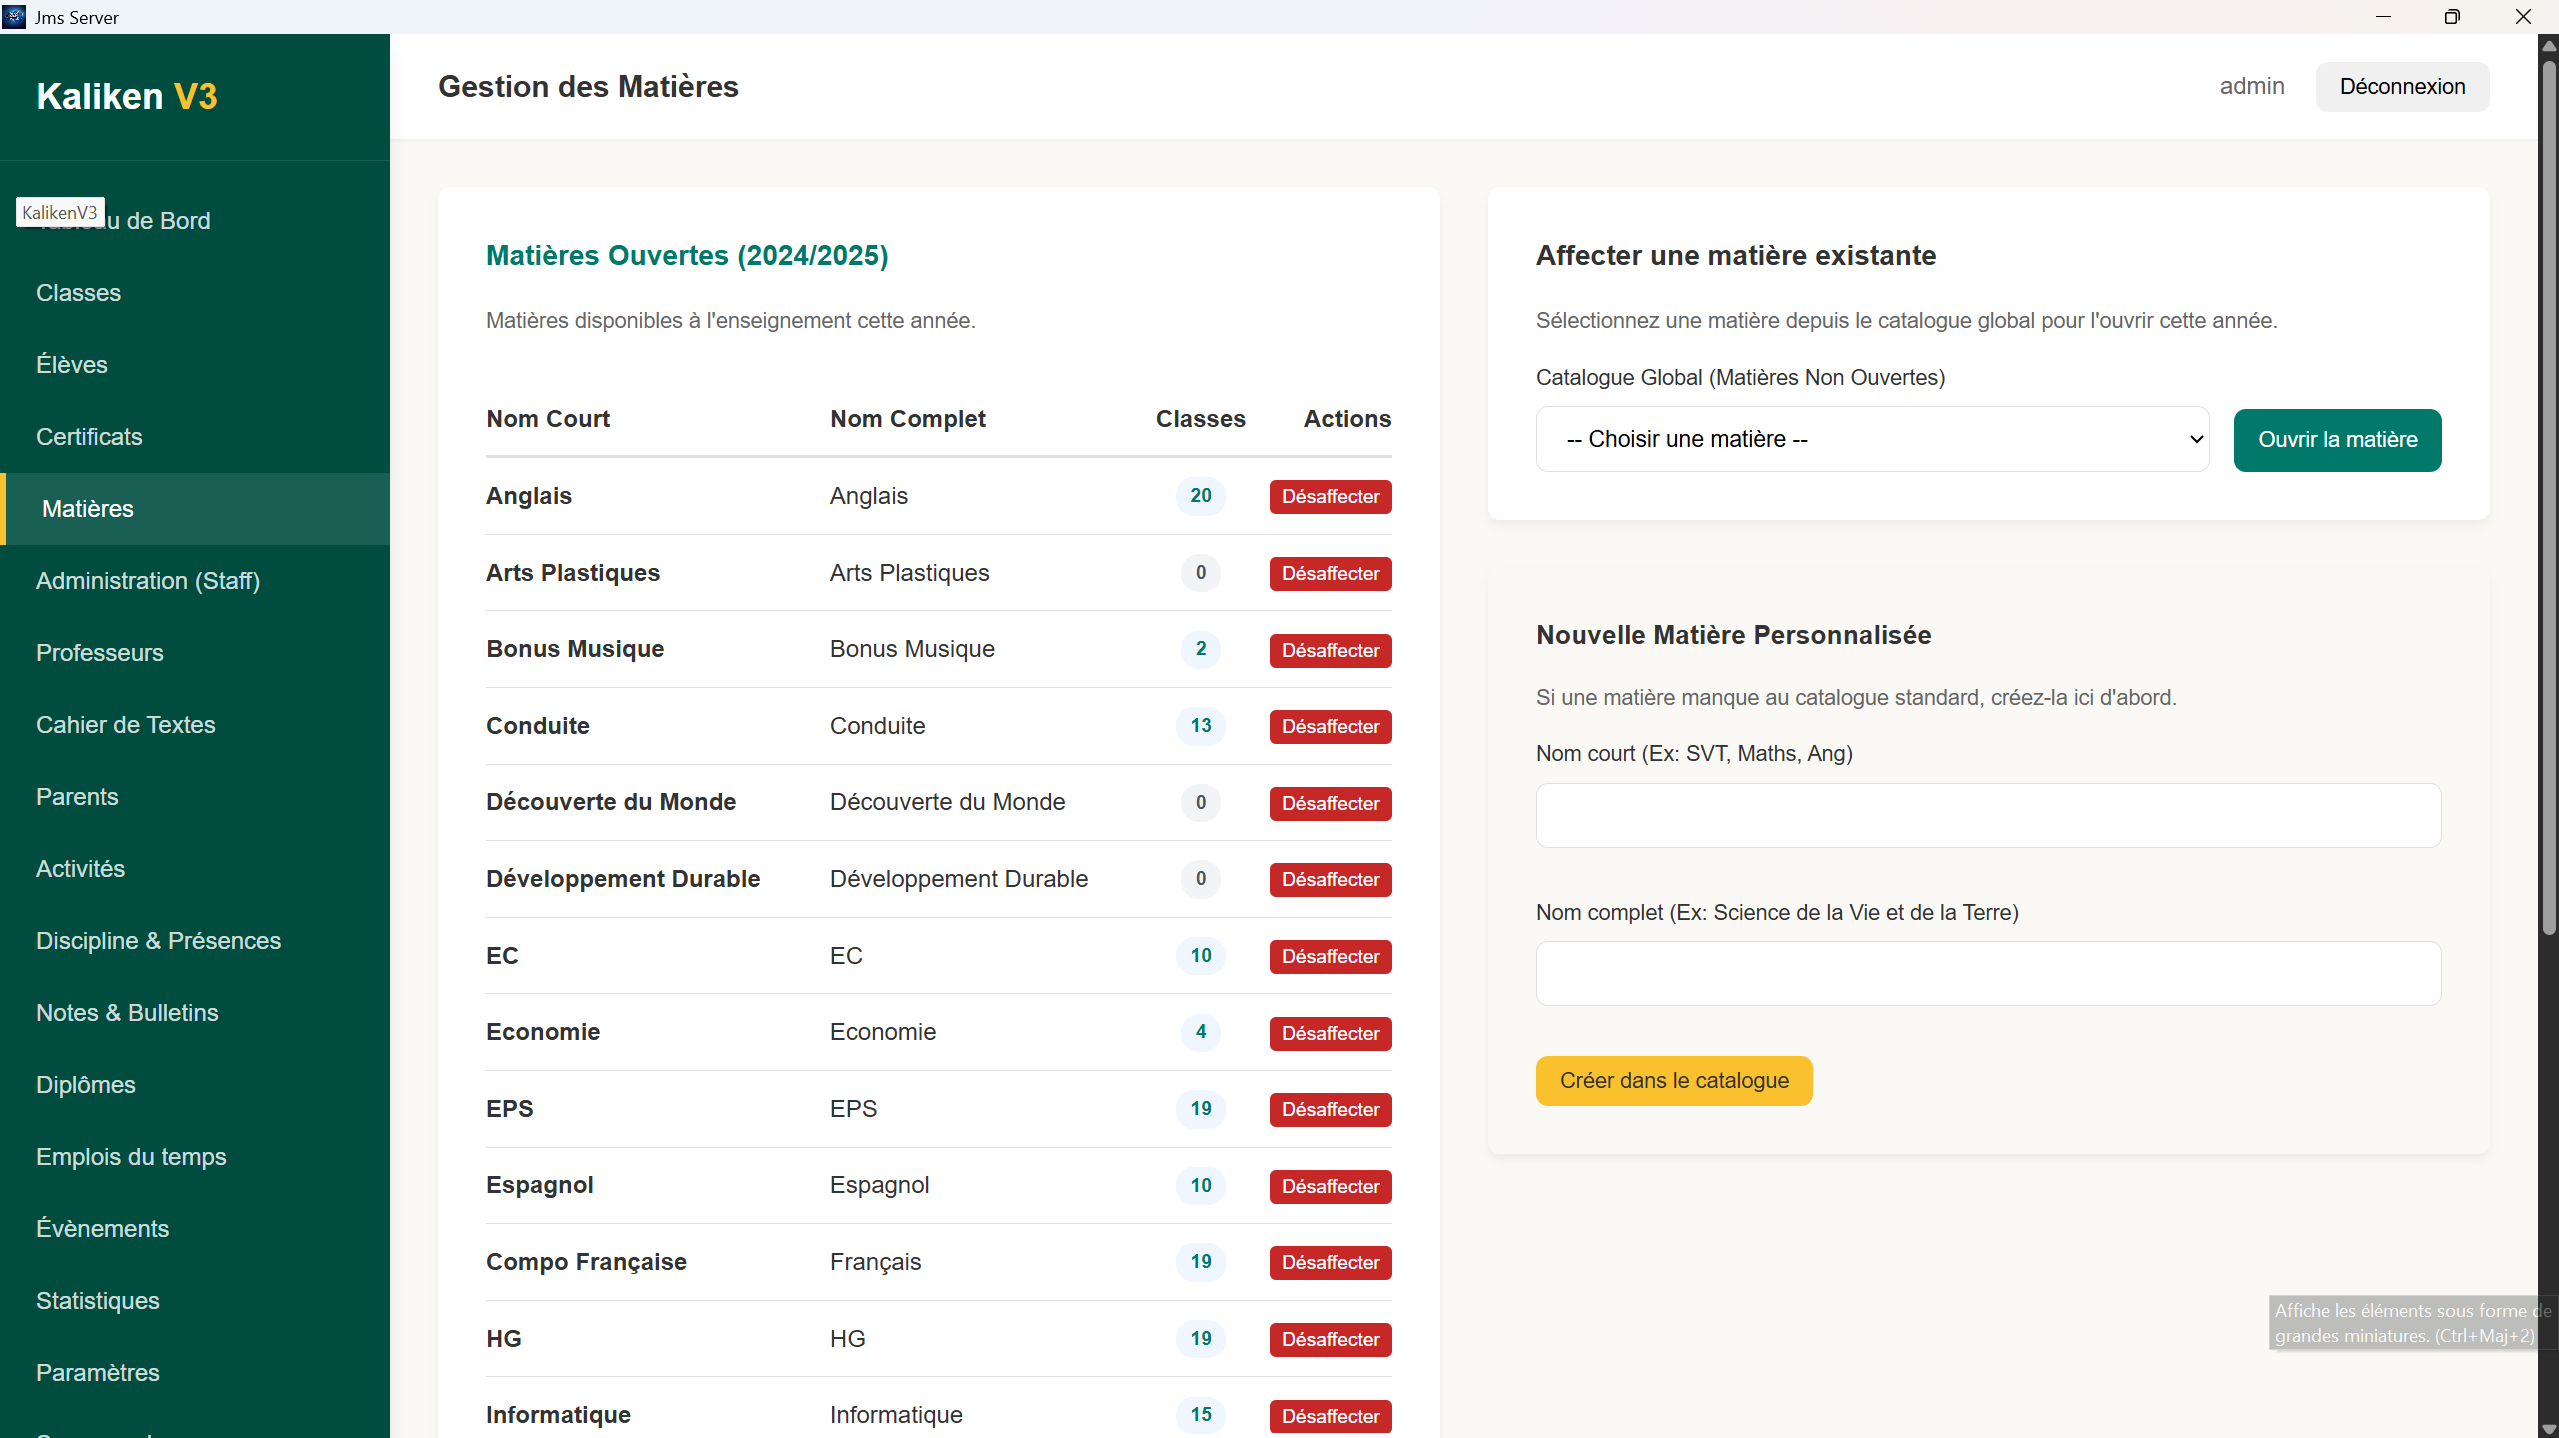Click the 4 classes badge for Economie
The height and width of the screenshot is (1438, 2559).
pos(1200,1032)
